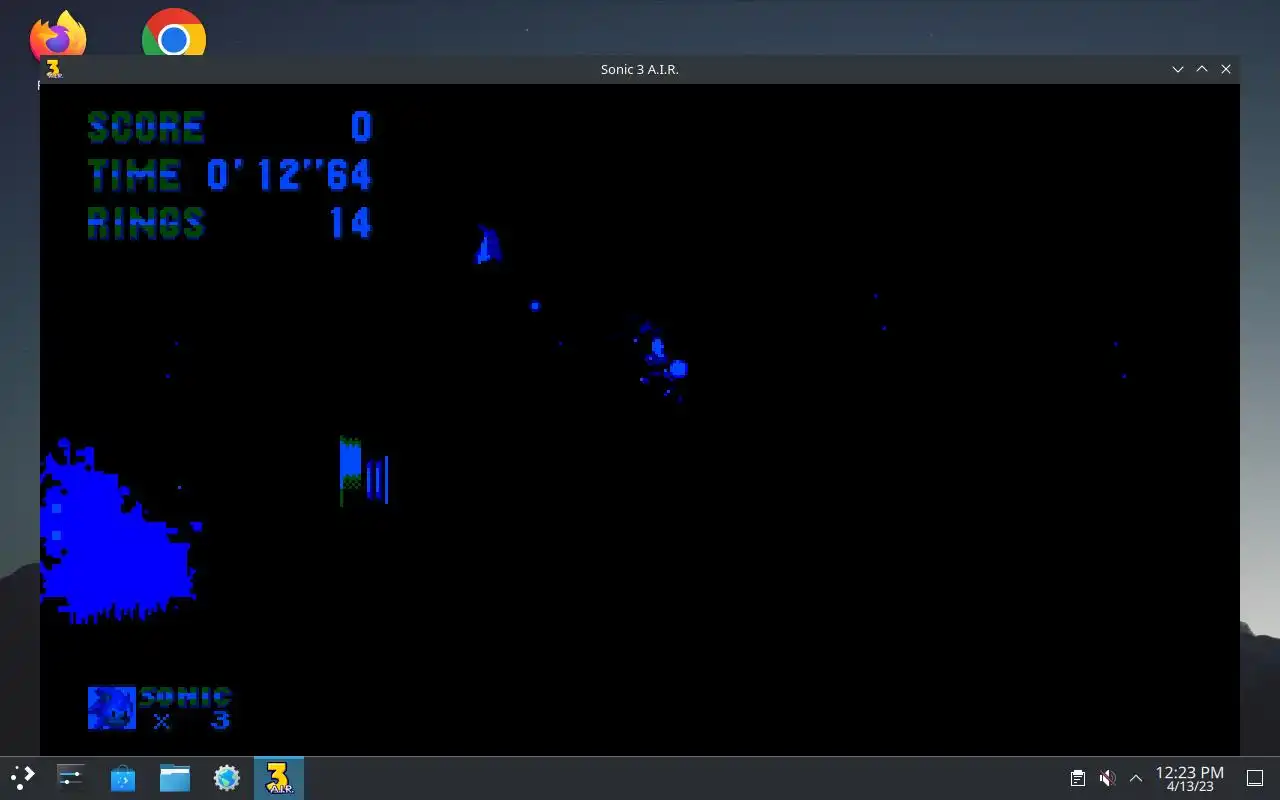Select the Sonic 3 A.I.R. taskbar entry
This screenshot has height=800, width=1280.
point(278,777)
